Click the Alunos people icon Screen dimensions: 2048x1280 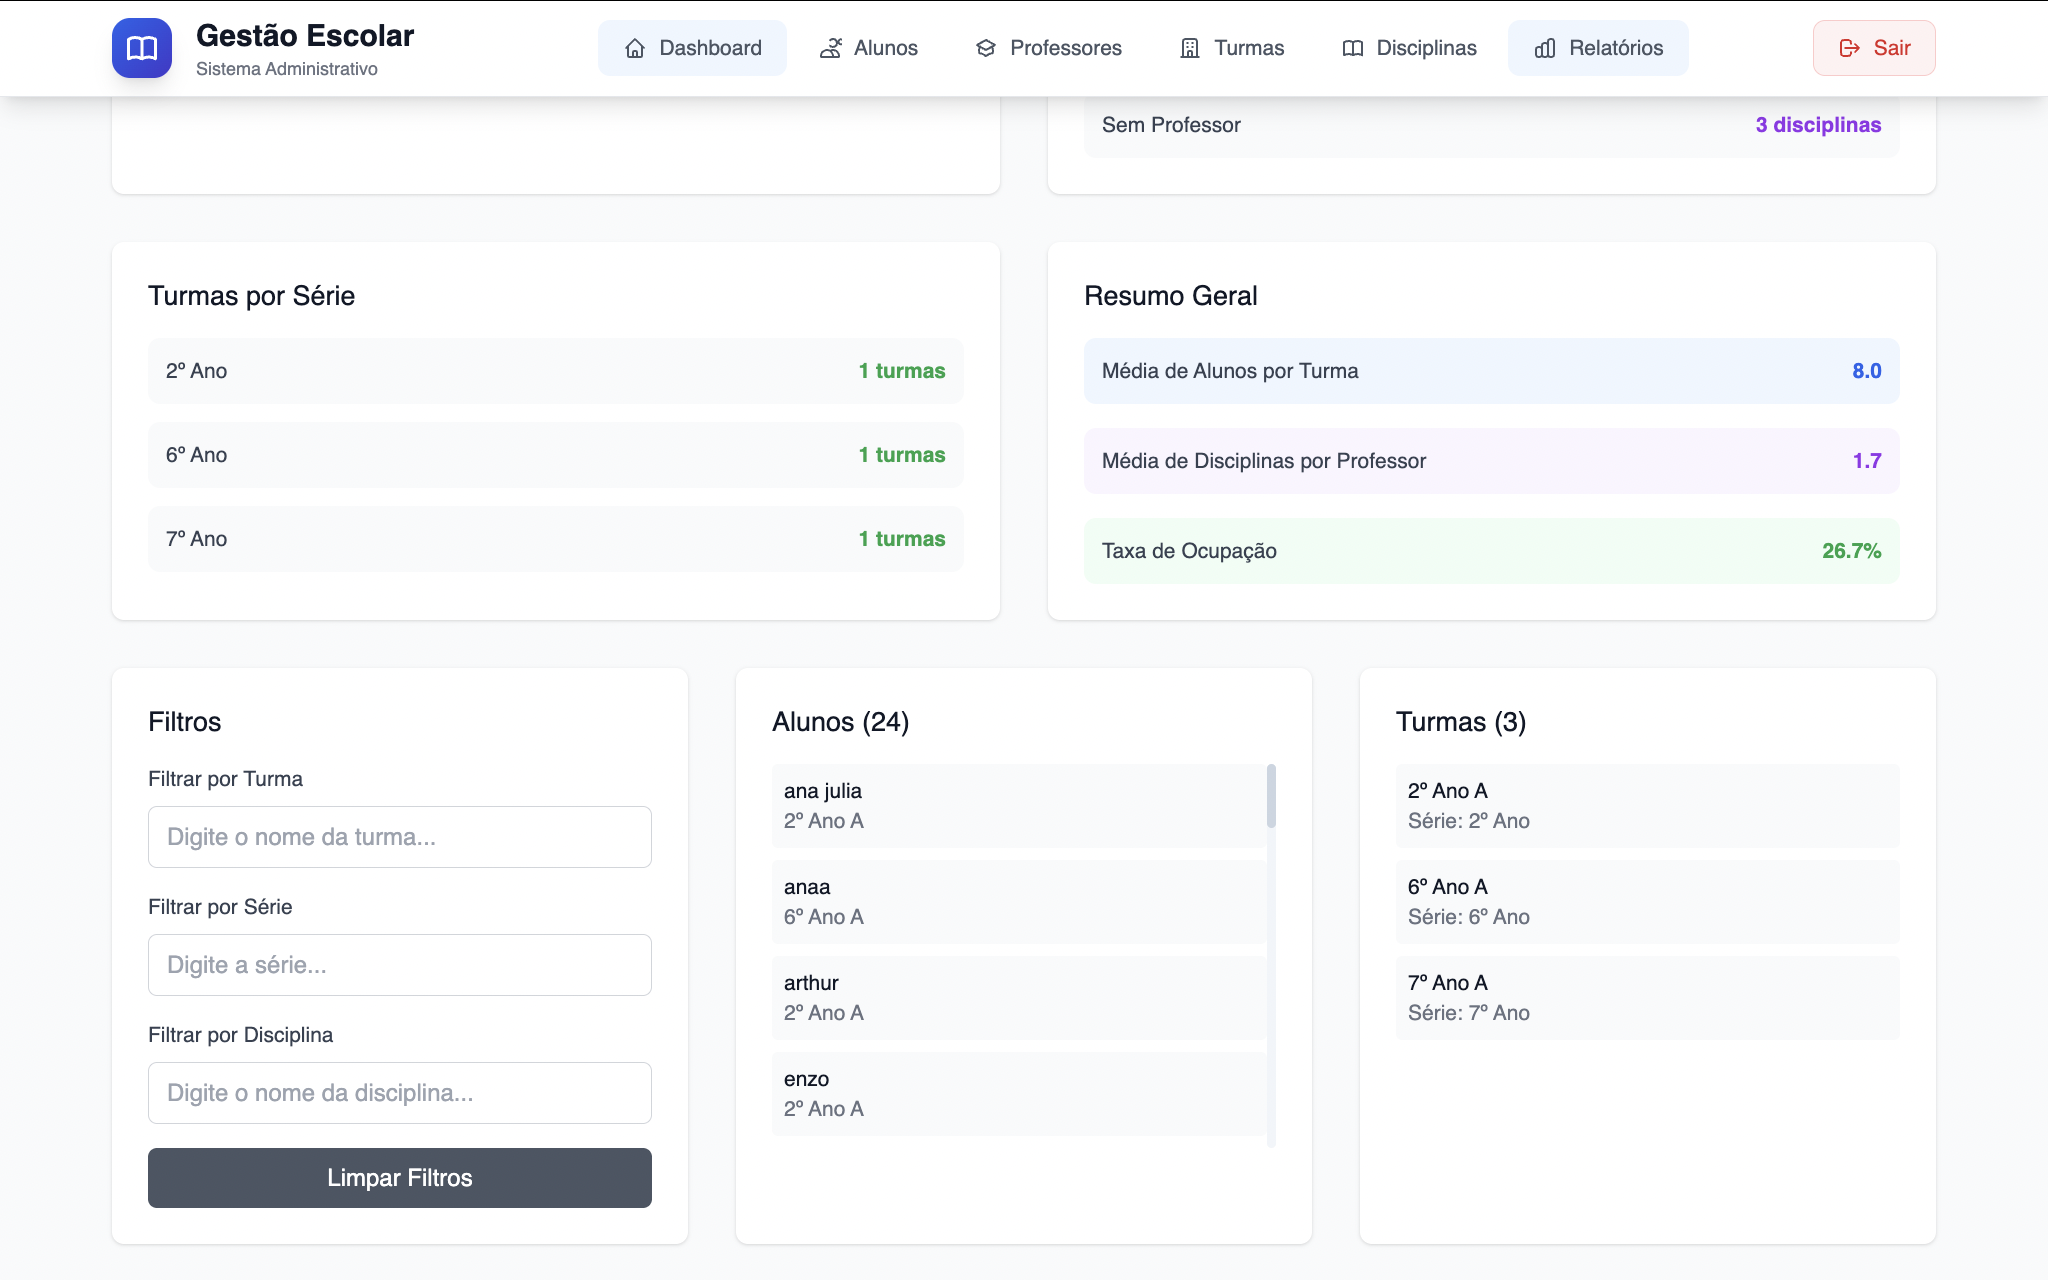coord(830,48)
